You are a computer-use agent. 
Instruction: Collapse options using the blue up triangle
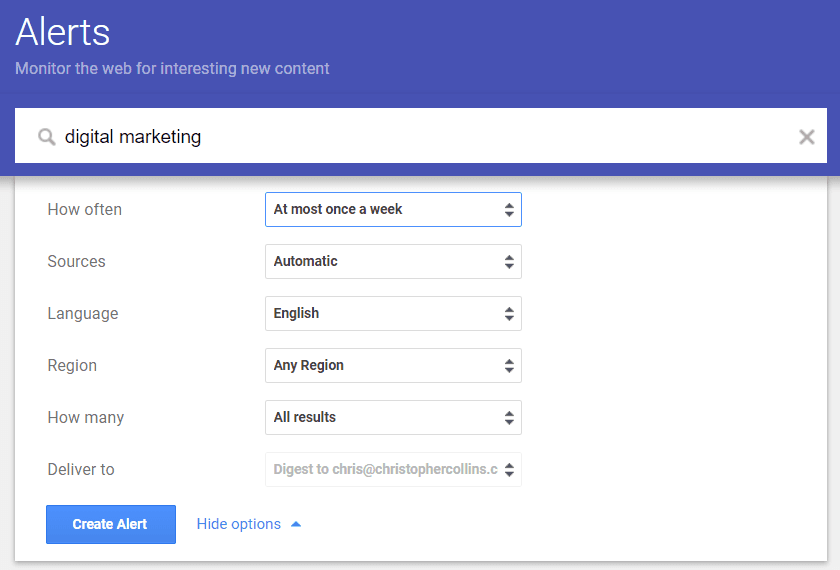coord(296,524)
